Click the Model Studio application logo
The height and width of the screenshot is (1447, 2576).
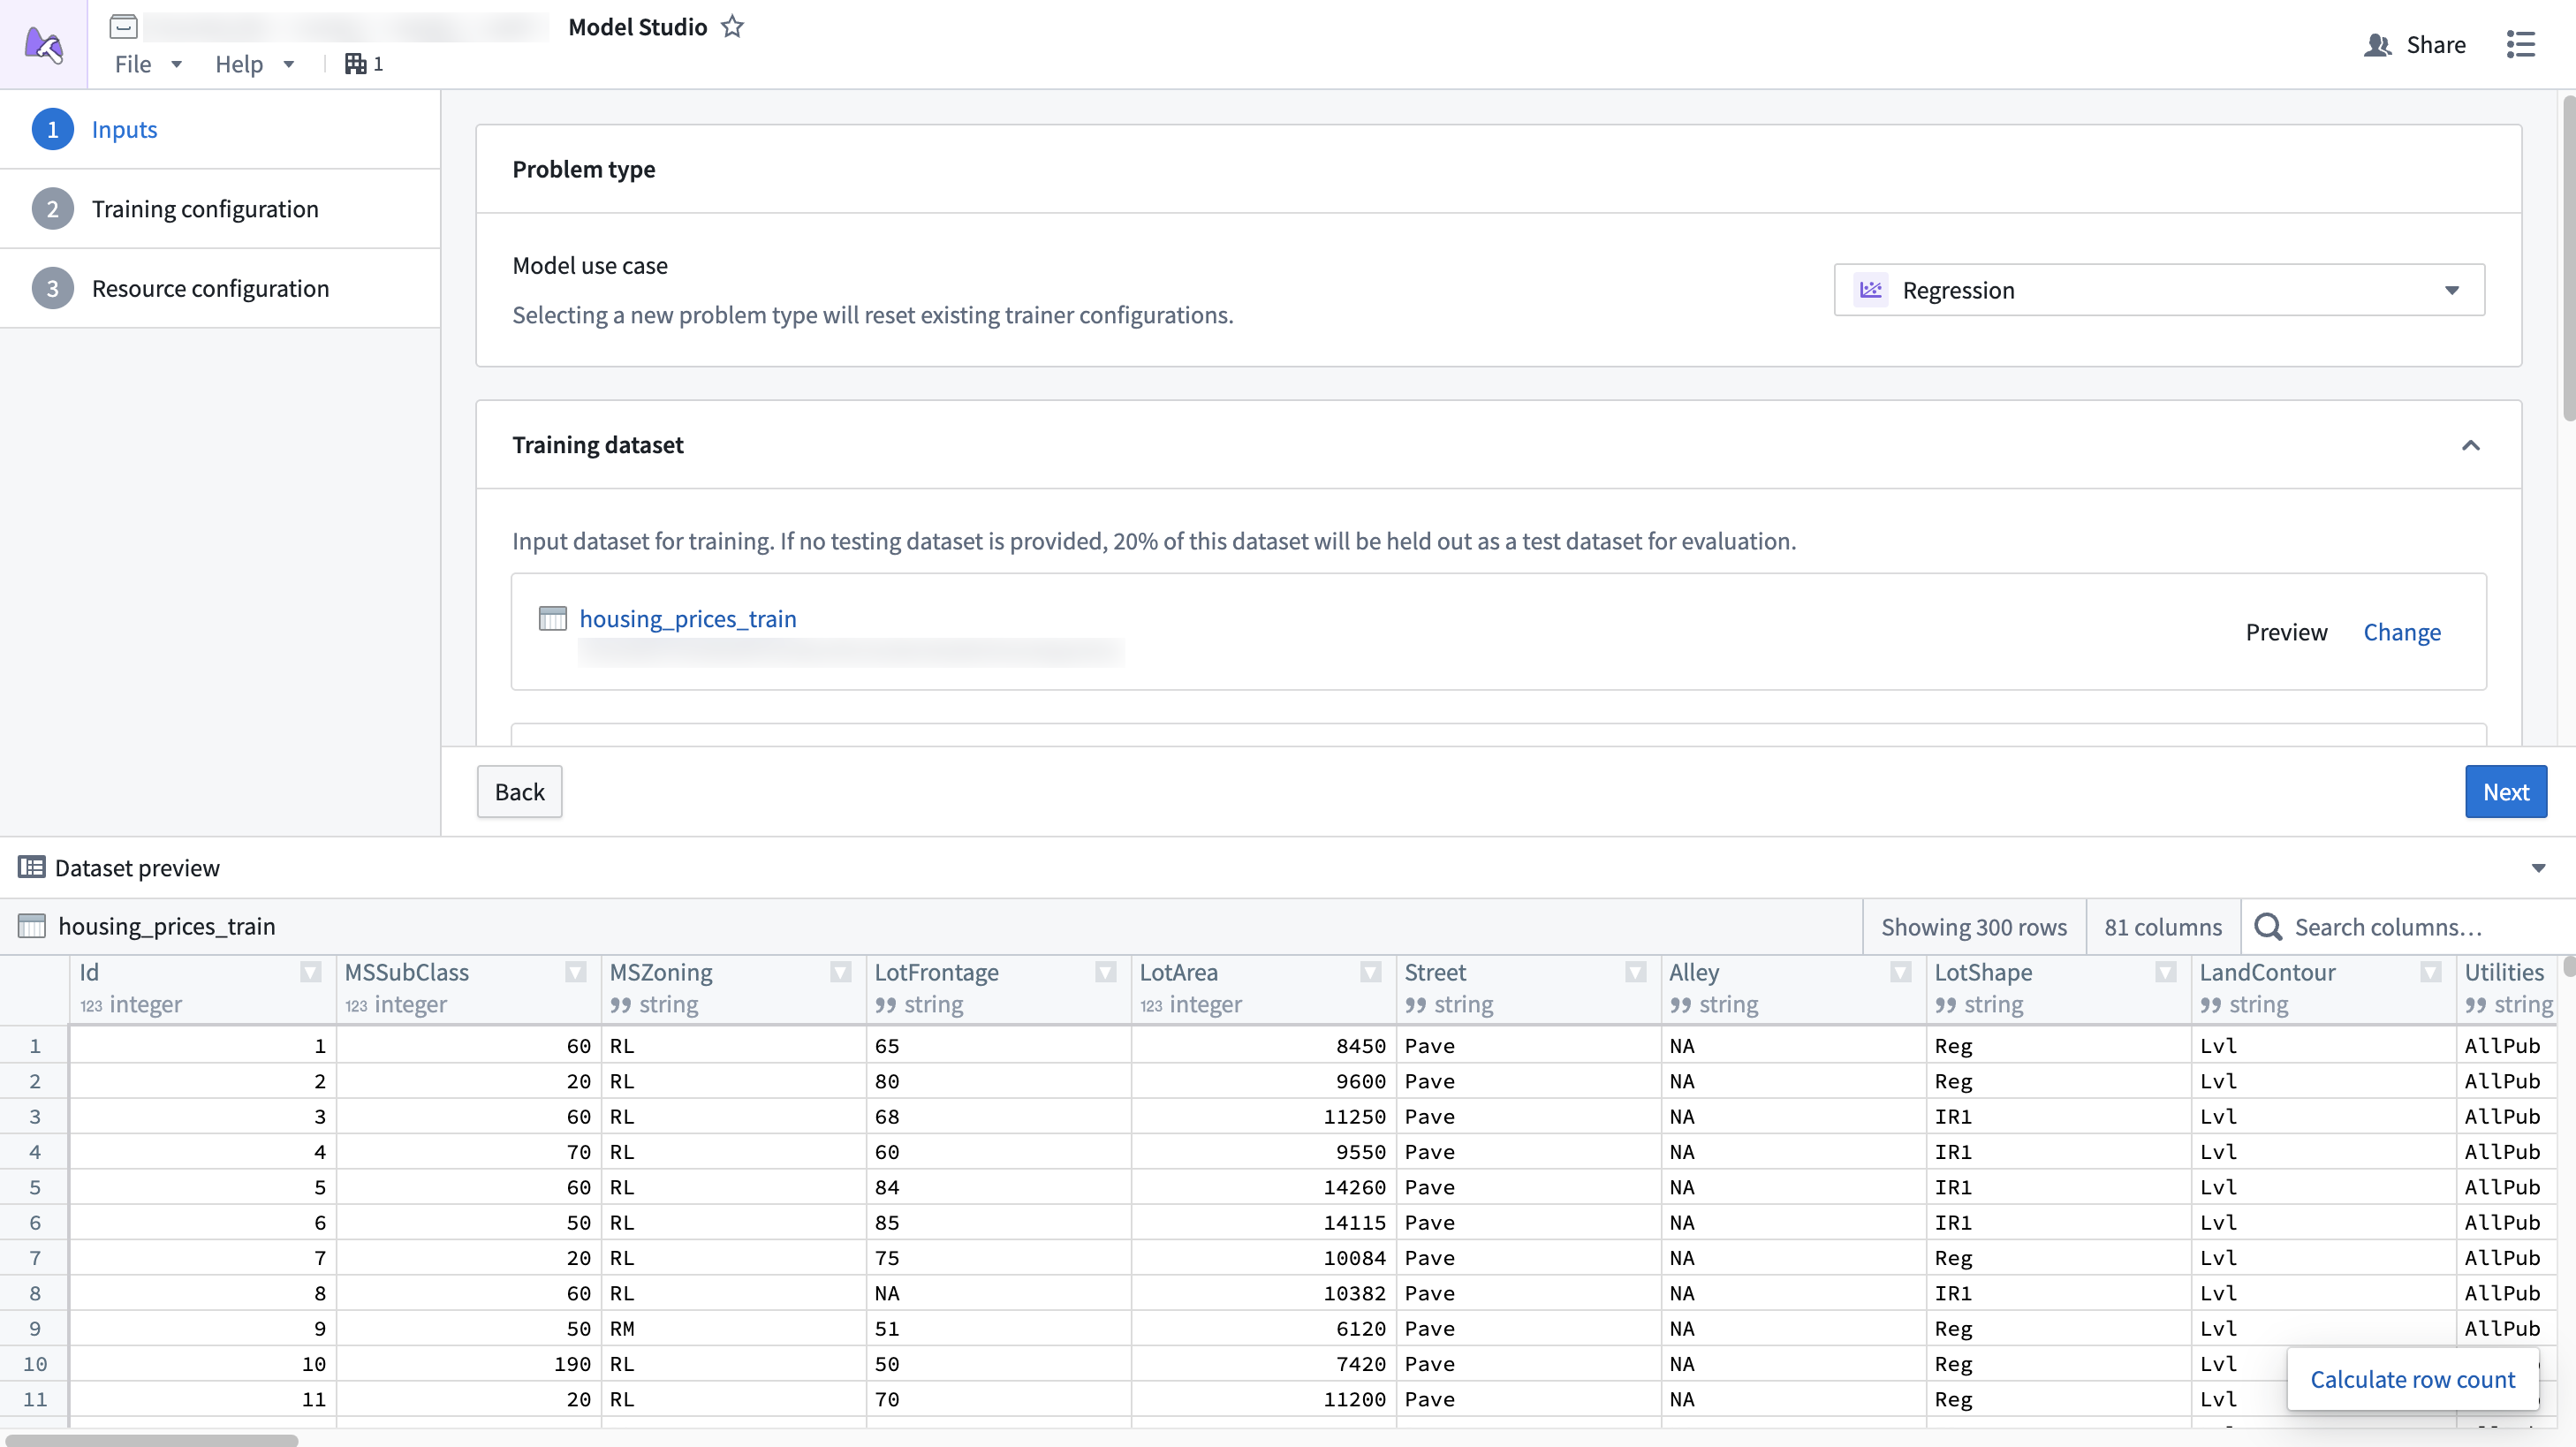[x=43, y=43]
